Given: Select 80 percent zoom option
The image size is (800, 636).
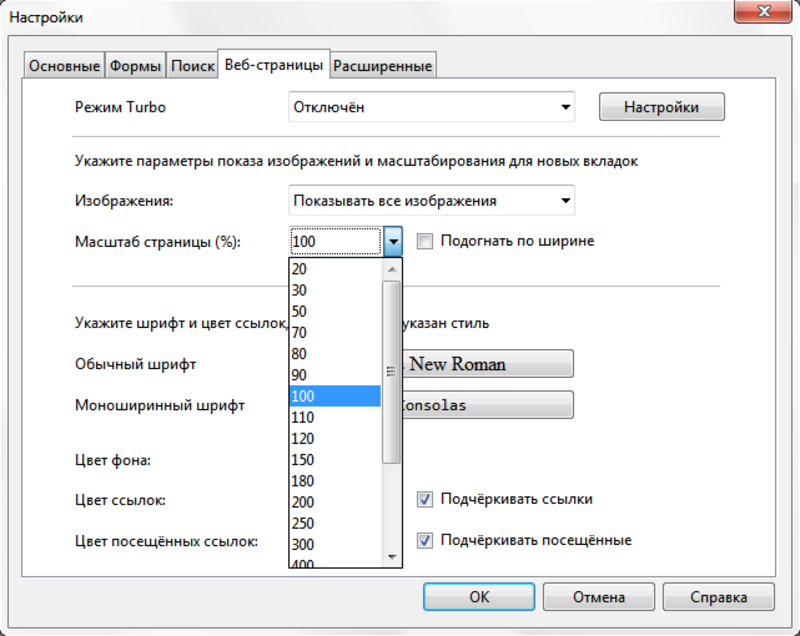Looking at the screenshot, I should (x=335, y=353).
